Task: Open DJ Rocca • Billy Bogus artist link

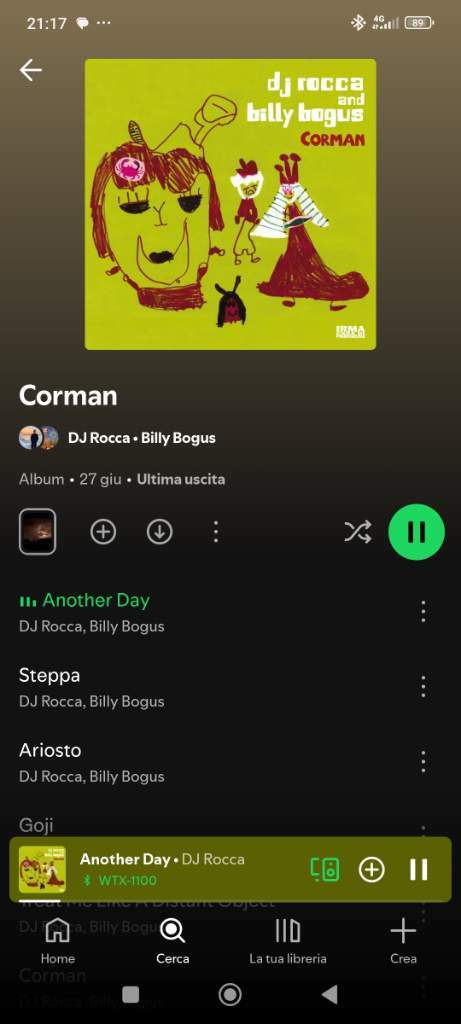Action: pyautogui.click(x=142, y=438)
